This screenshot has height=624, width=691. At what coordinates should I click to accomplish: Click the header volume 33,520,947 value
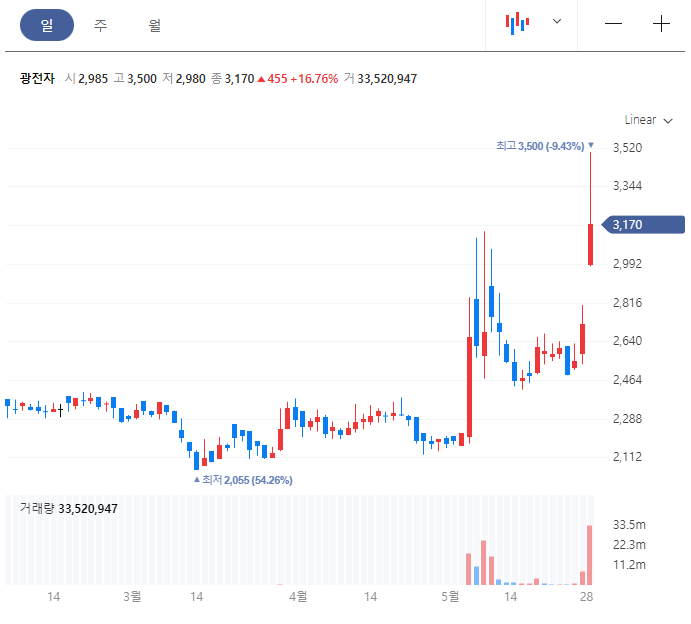coord(387,79)
